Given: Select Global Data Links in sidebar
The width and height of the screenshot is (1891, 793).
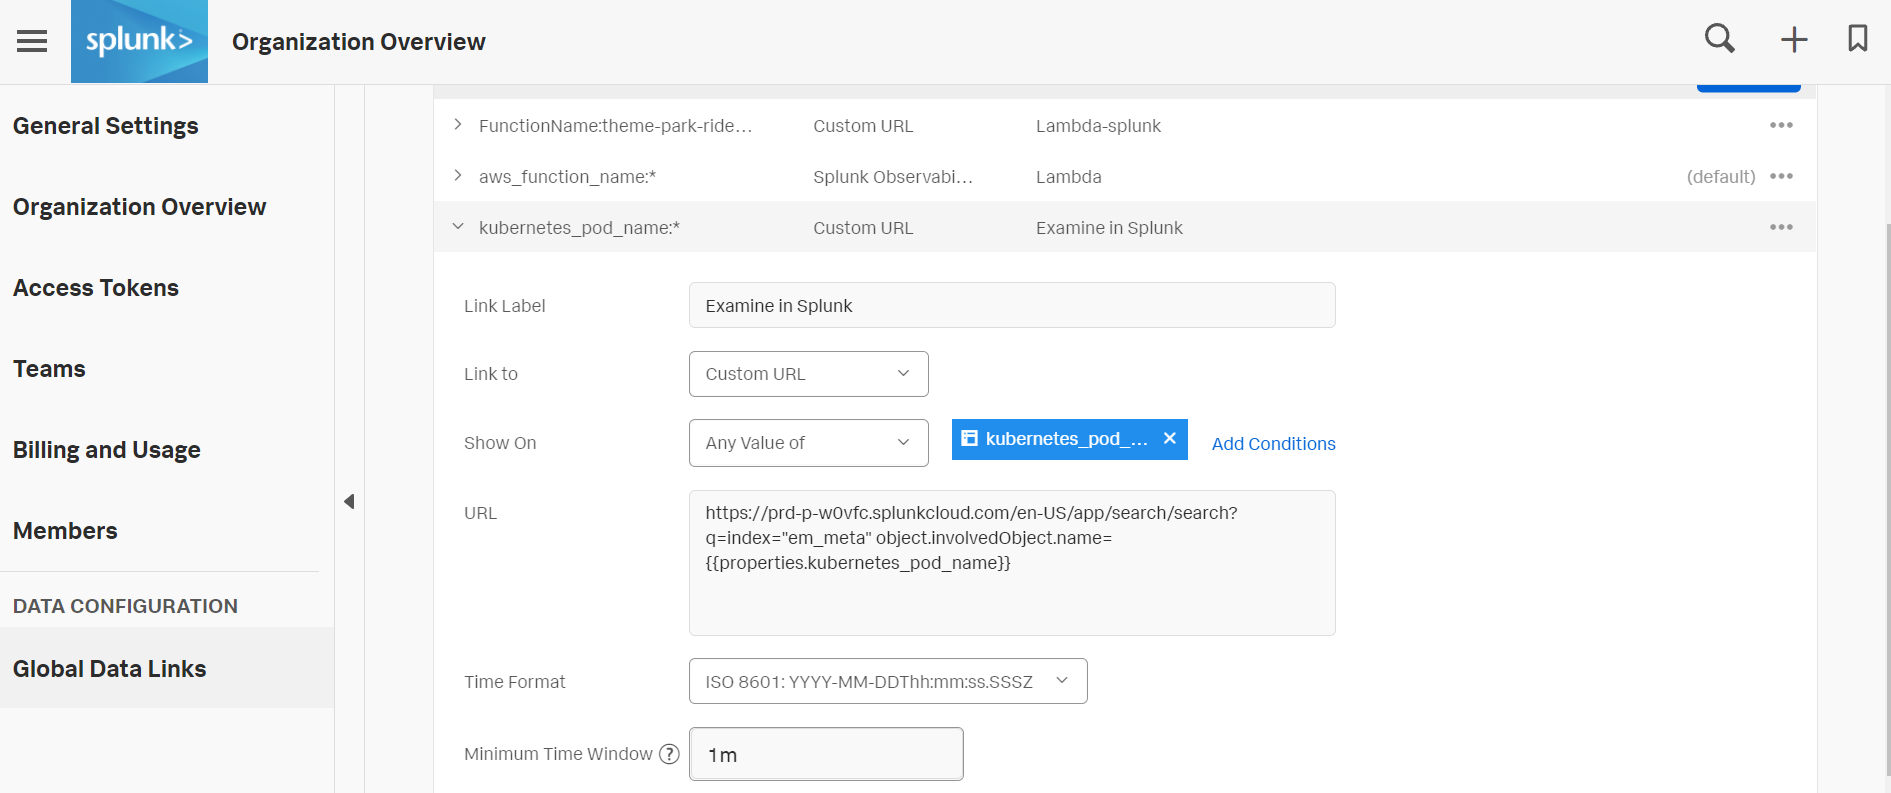Looking at the screenshot, I should [167, 668].
